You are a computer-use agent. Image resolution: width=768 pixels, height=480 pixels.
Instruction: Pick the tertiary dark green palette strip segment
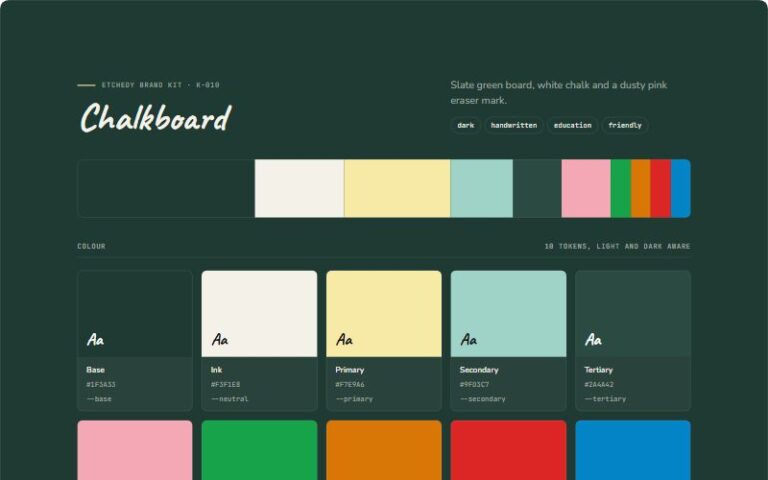537,189
